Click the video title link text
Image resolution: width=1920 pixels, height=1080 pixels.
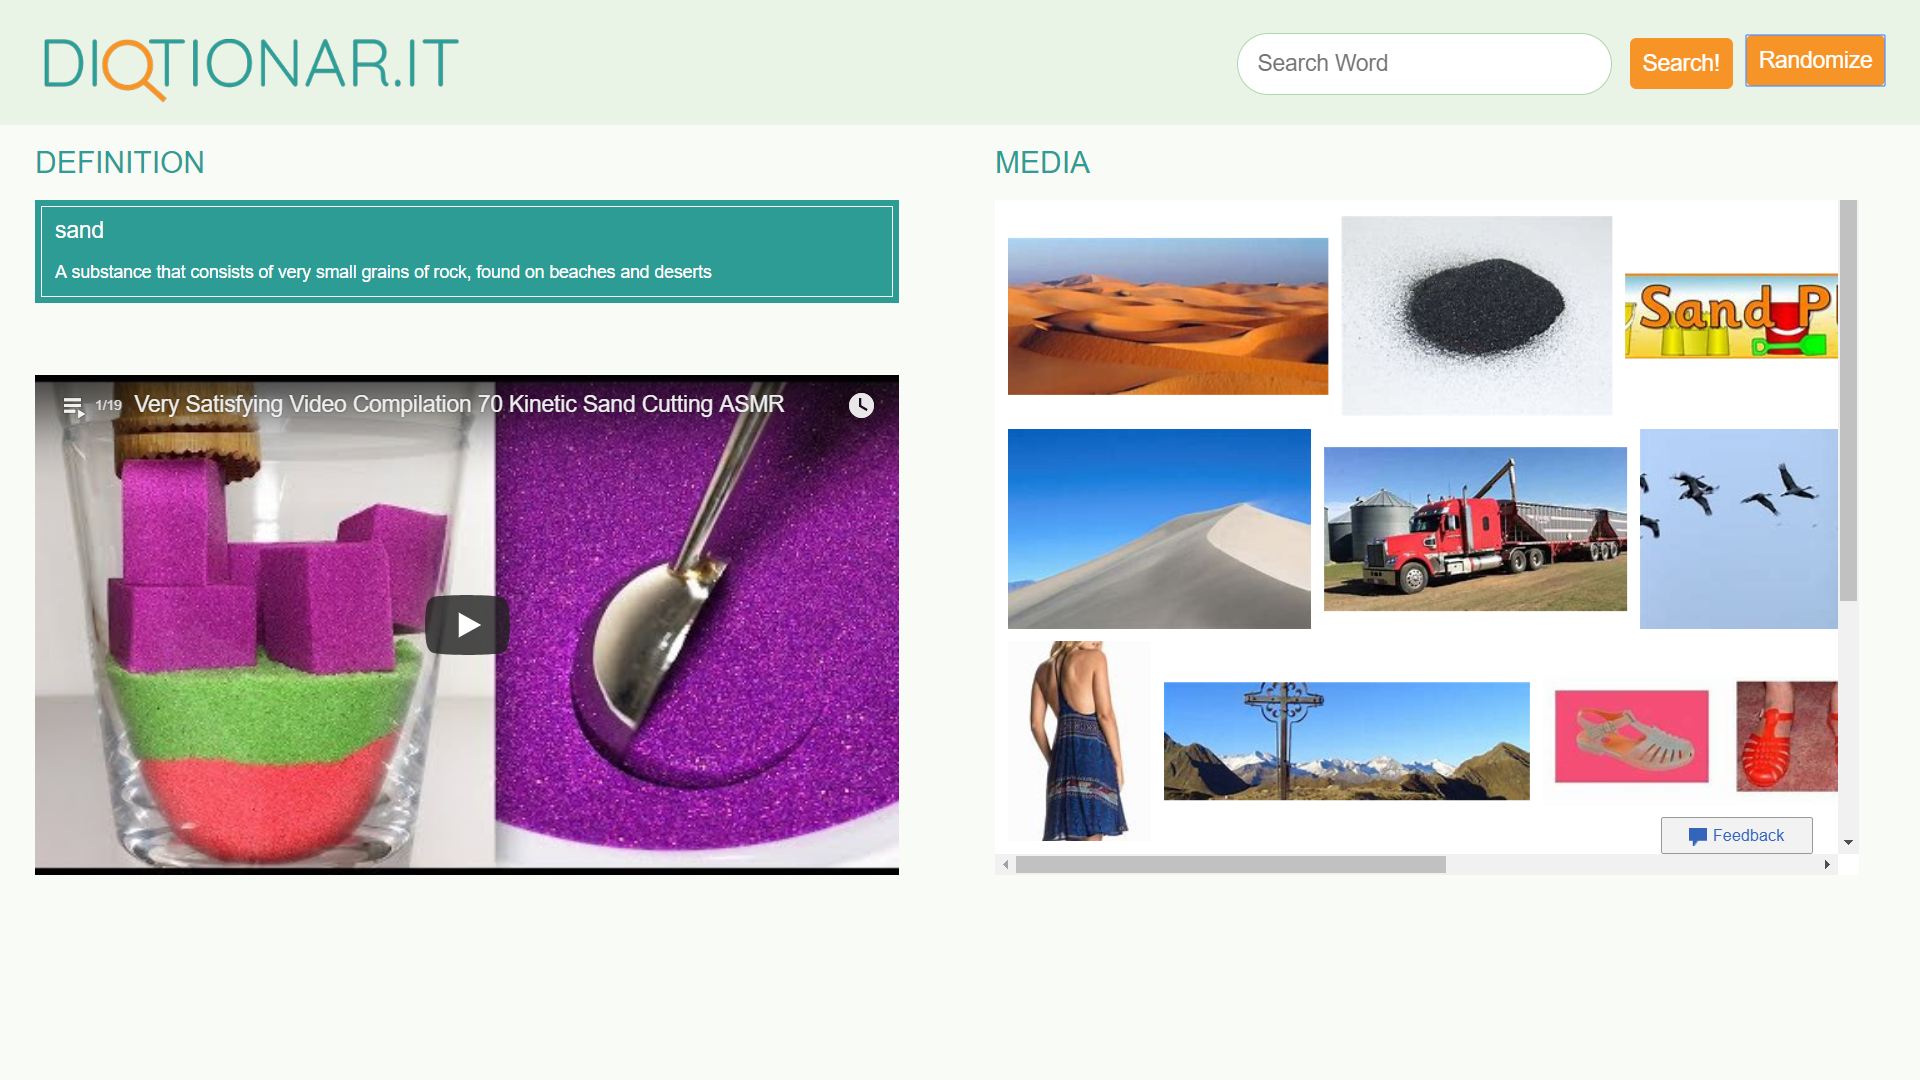click(459, 404)
